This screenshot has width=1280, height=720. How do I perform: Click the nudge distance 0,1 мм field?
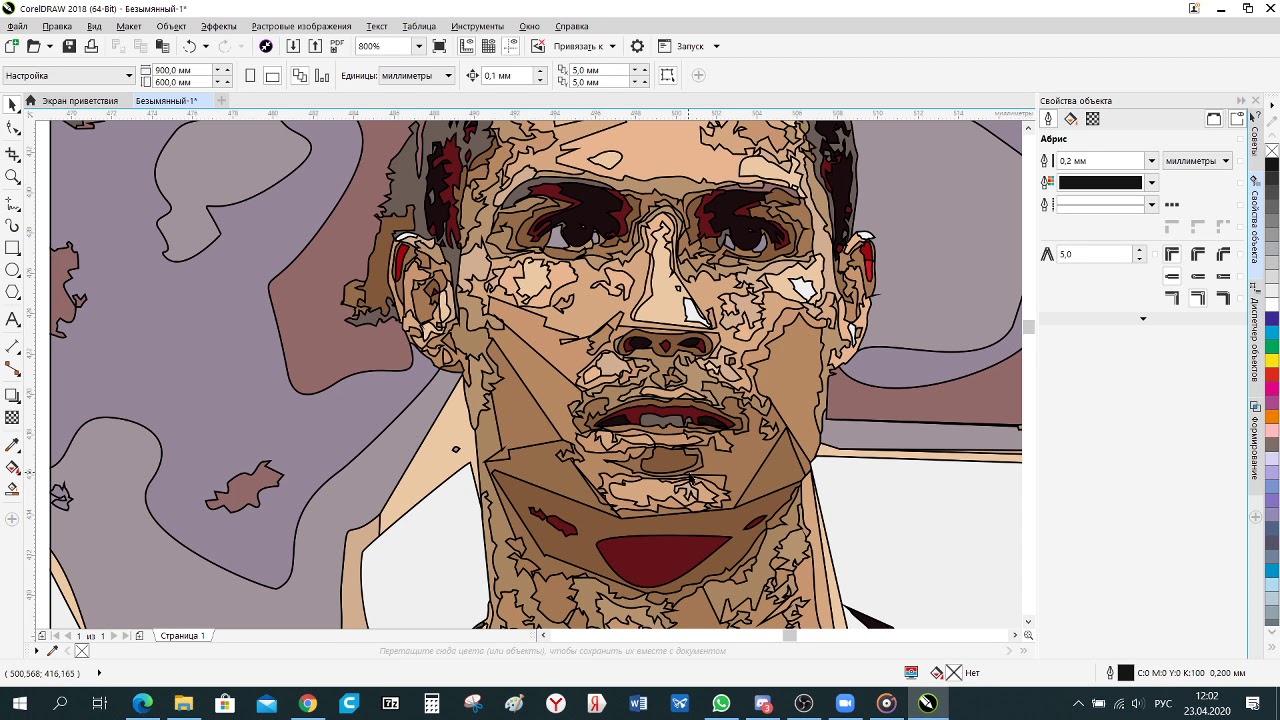pyautogui.click(x=508, y=76)
